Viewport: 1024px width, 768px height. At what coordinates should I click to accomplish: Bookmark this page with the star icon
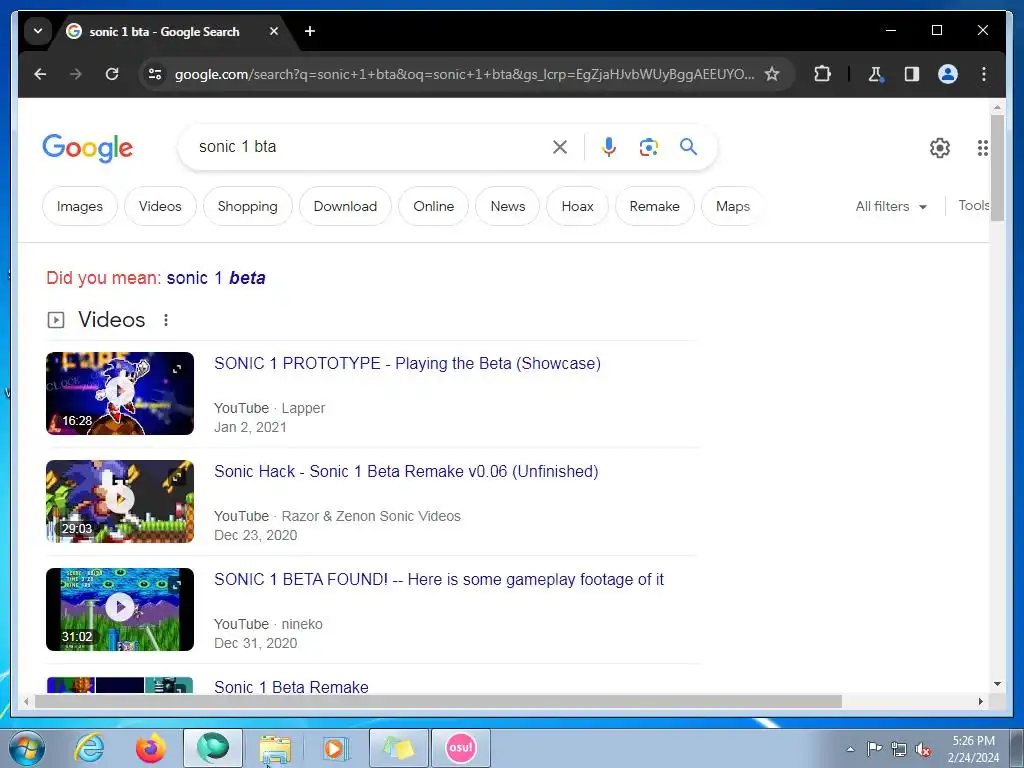[x=772, y=74]
